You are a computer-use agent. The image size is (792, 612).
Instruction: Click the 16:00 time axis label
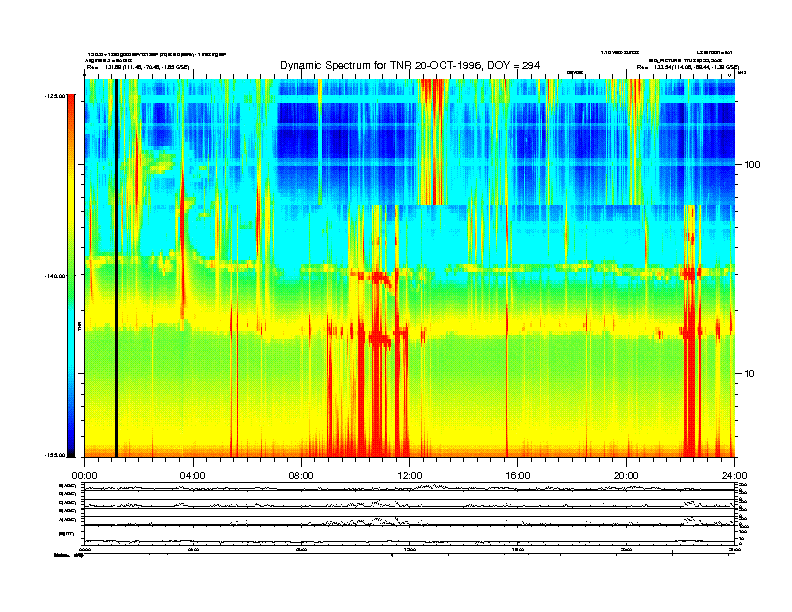tap(518, 475)
